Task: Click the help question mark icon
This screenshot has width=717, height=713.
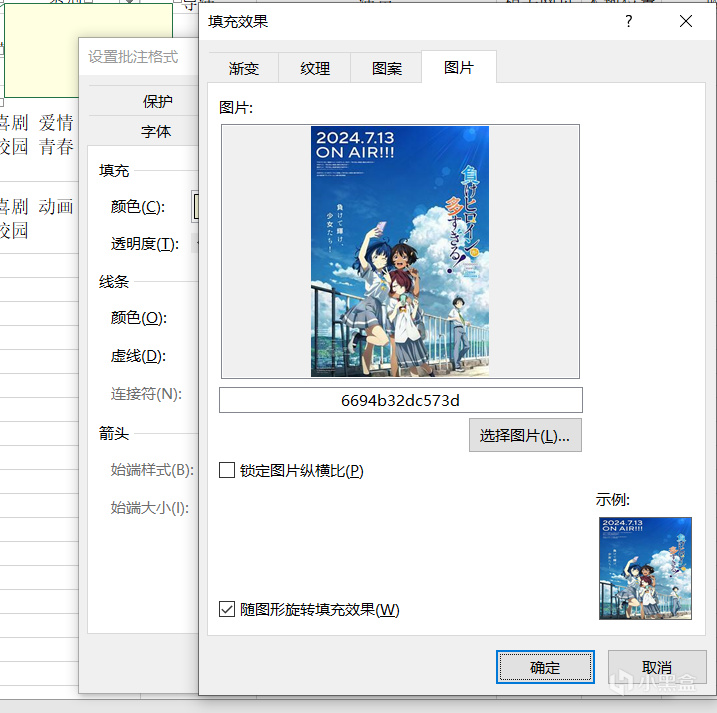Action: (629, 21)
